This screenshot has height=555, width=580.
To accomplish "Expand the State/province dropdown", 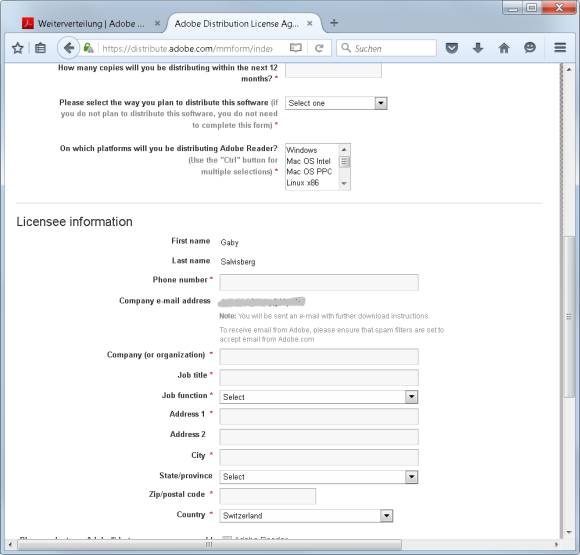I will [318, 477].
